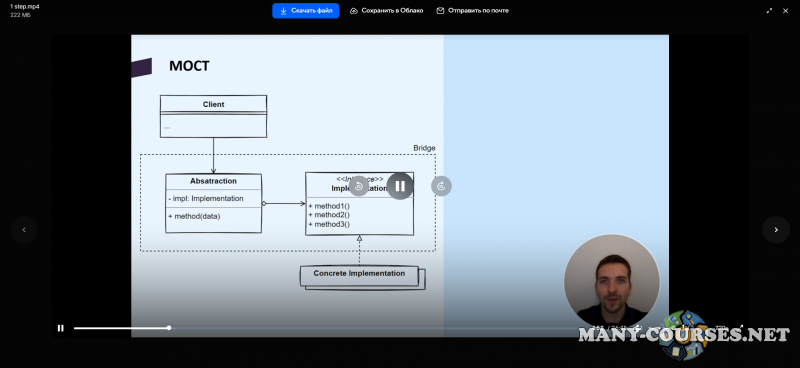Viewport: 800px width, 368px height.
Task: Close the video viewer
Action: pos(785,11)
